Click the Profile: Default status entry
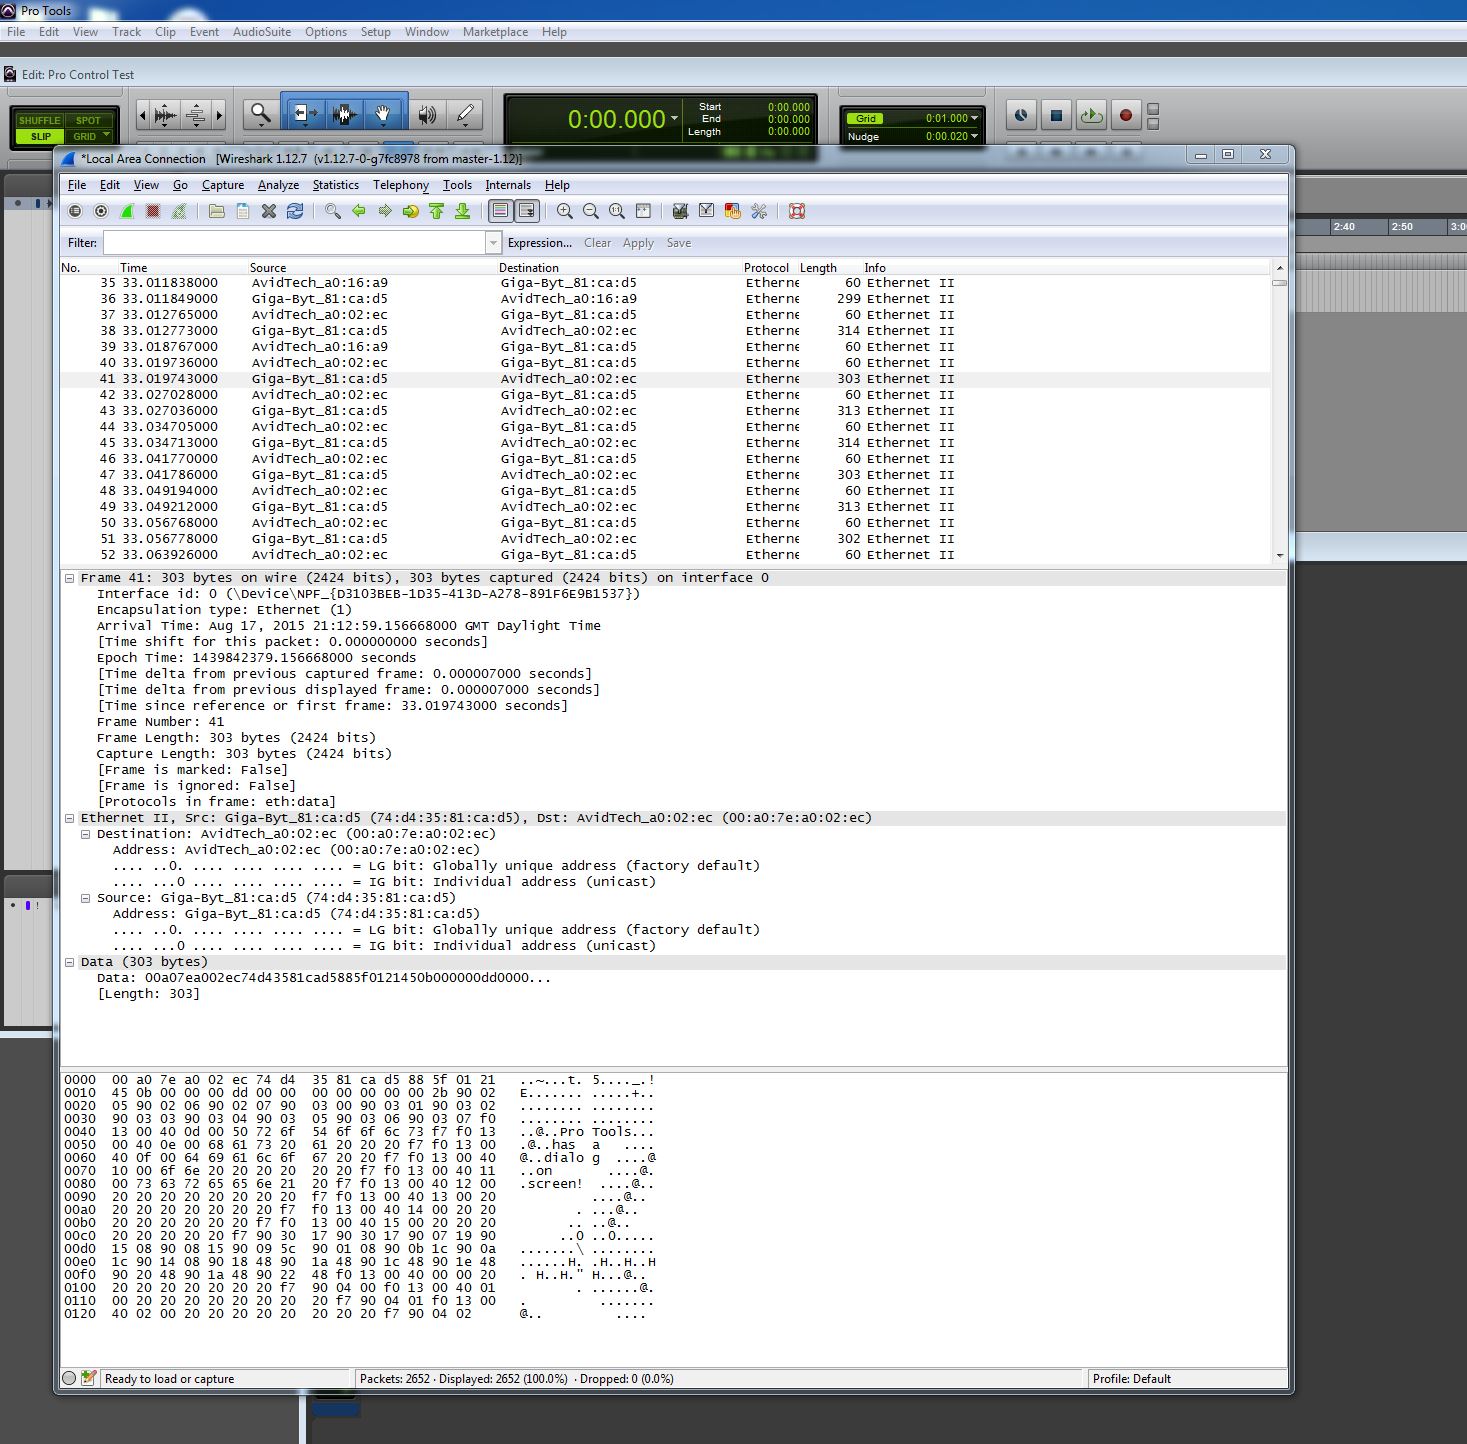Image resolution: width=1467 pixels, height=1444 pixels. tap(1131, 1379)
